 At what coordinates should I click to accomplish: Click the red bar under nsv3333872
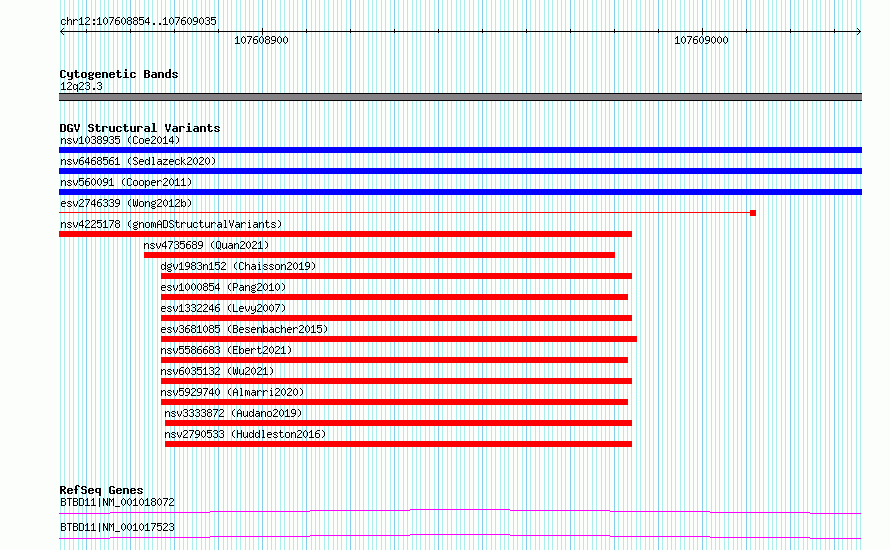click(x=398, y=423)
